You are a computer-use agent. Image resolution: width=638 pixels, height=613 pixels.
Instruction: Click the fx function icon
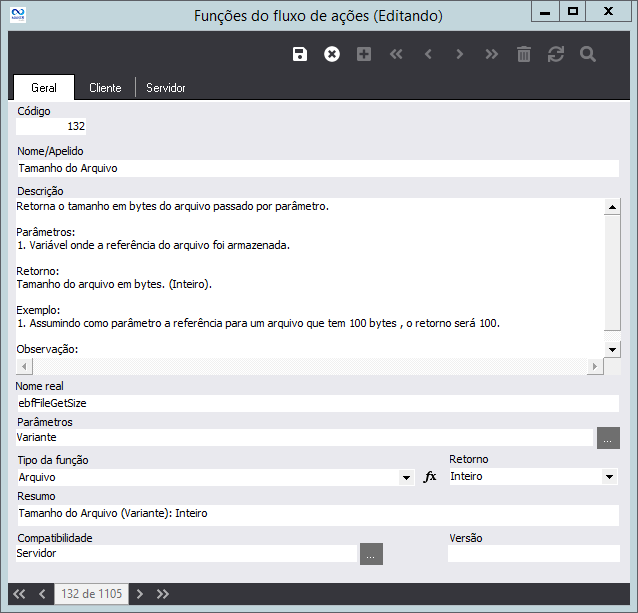coord(431,477)
